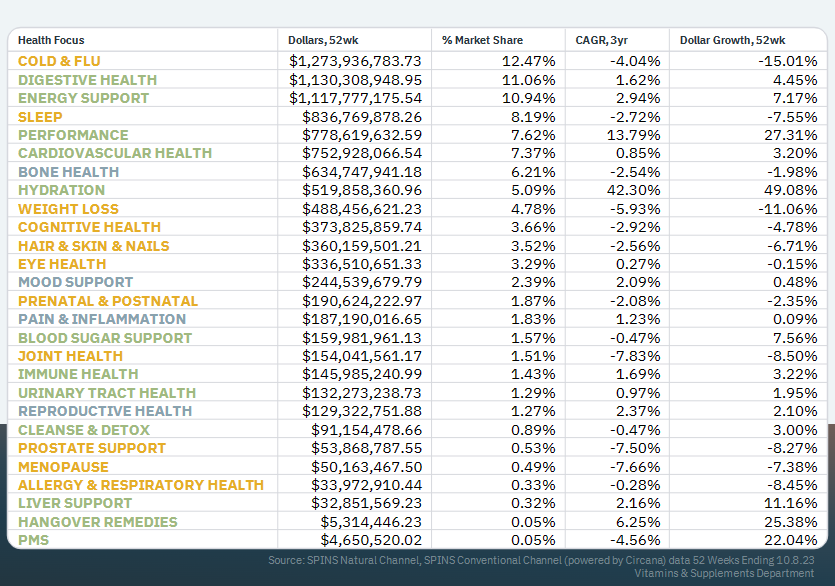This screenshot has width=835, height=586.
Task: Click the $1,273,936,783.73 dollars cell
Action: click(355, 61)
